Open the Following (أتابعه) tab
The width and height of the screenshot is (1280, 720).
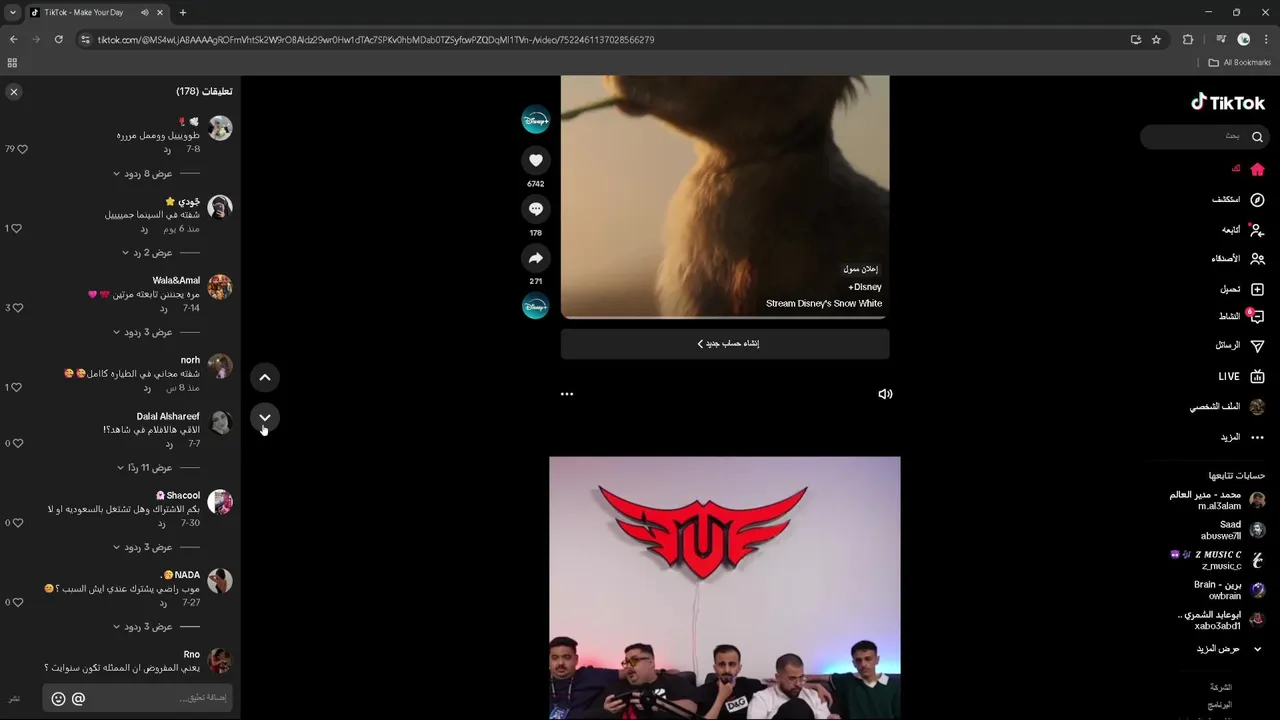[1243, 229]
